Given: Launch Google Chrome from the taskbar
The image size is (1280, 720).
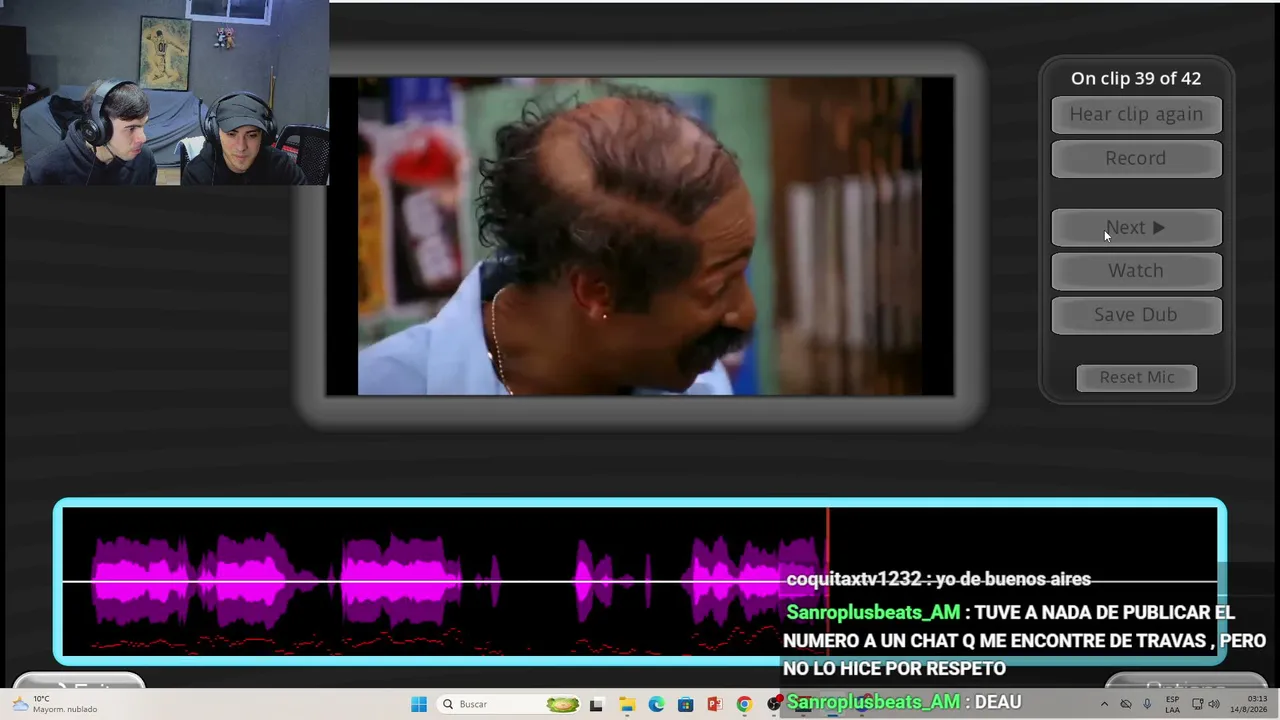Looking at the screenshot, I should [744, 704].
